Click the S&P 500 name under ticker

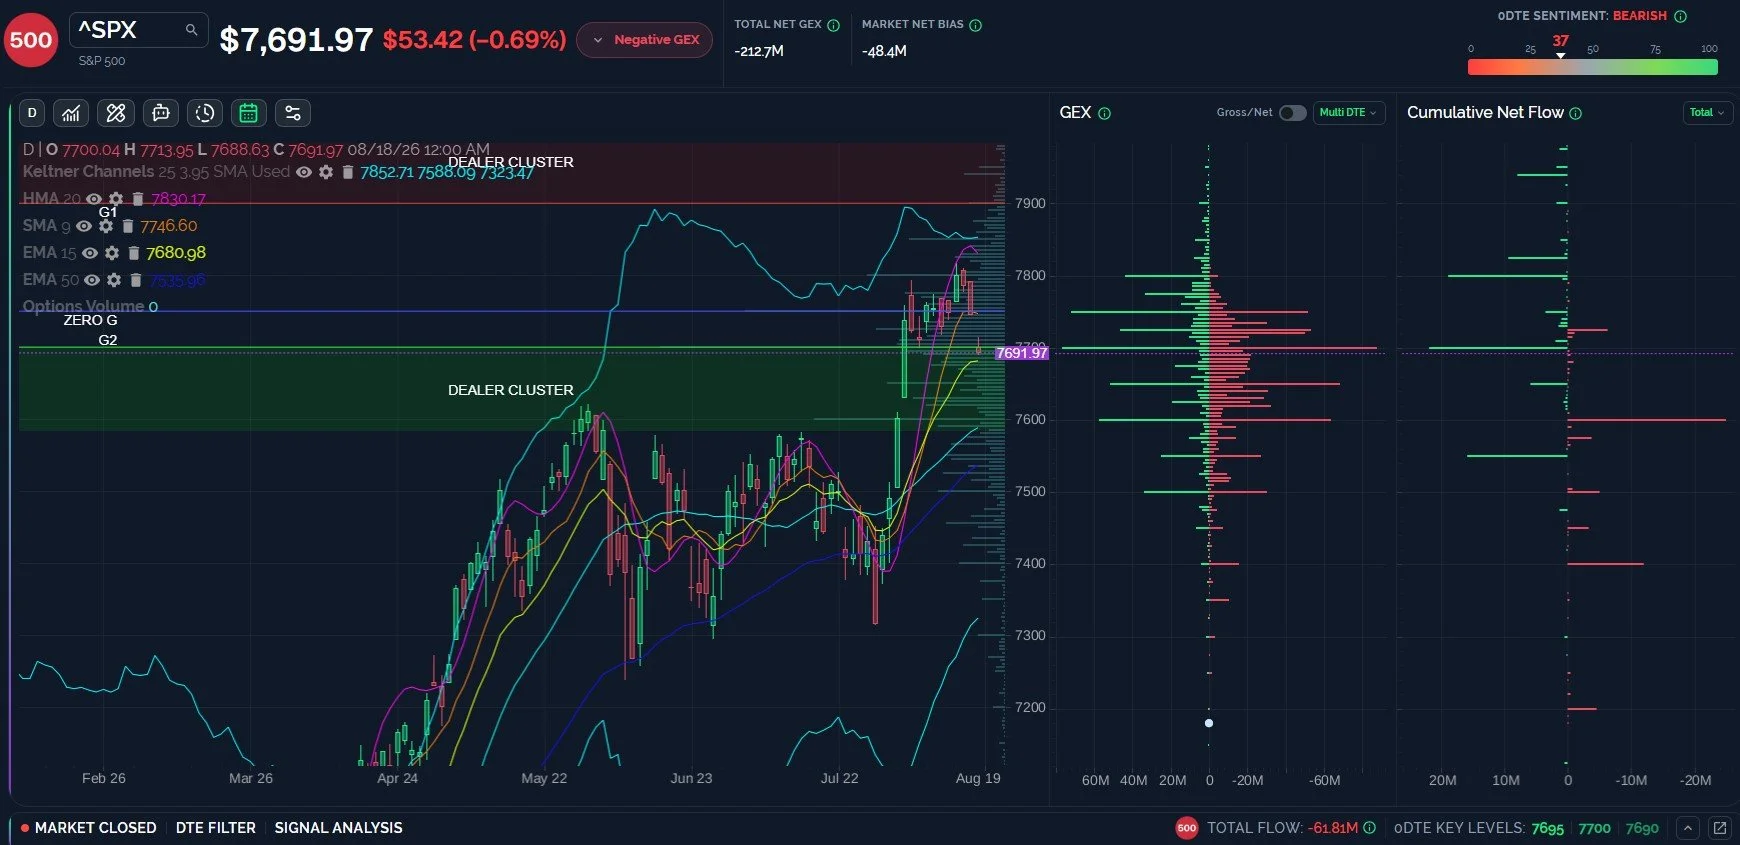tap(102, 61)
